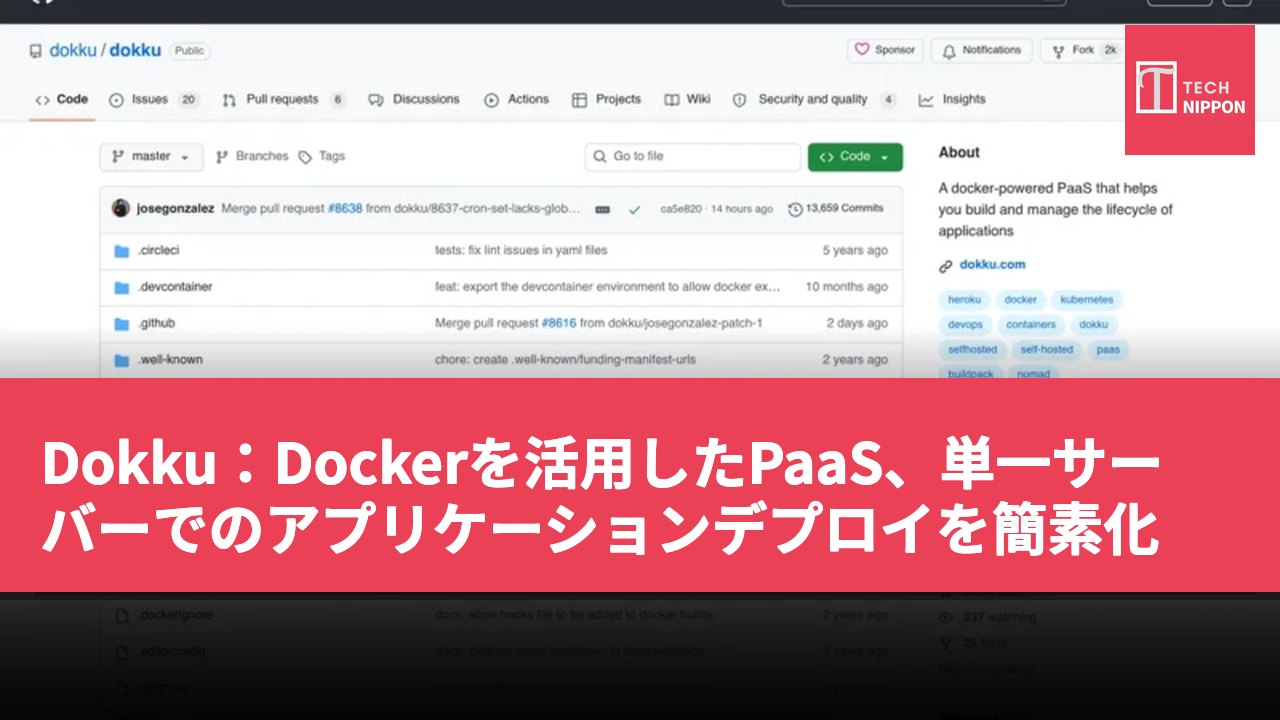Expand the commit message with the ellipsis button
The width and height of the screenshot is (1280, 720).
pyautogui.click(x=602, y=210)
